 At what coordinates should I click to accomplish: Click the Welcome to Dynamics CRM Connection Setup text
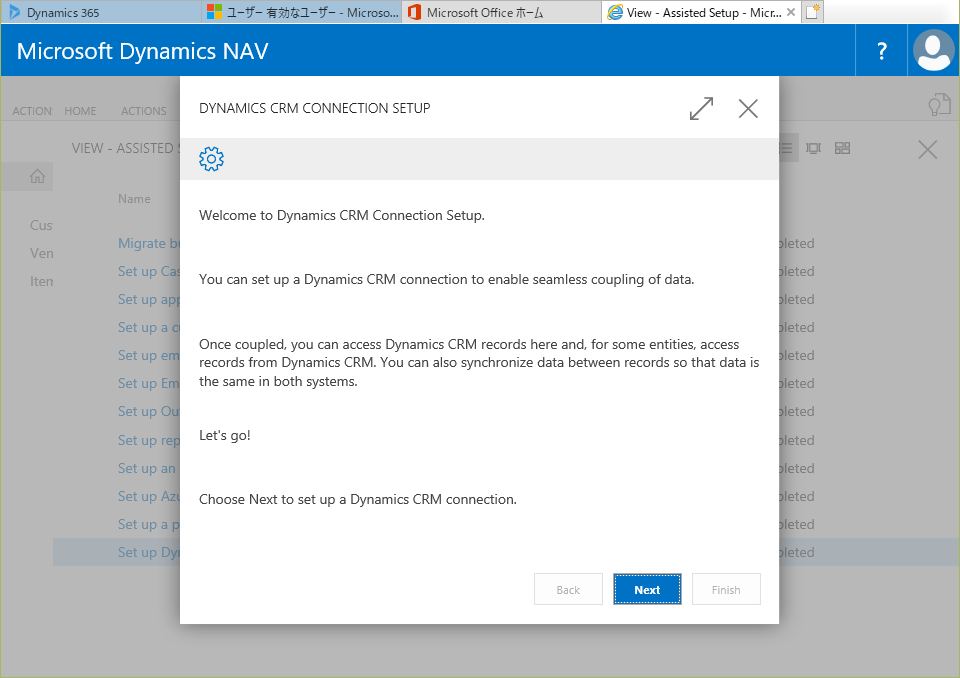pyautogui.click(x=342, y=216)
